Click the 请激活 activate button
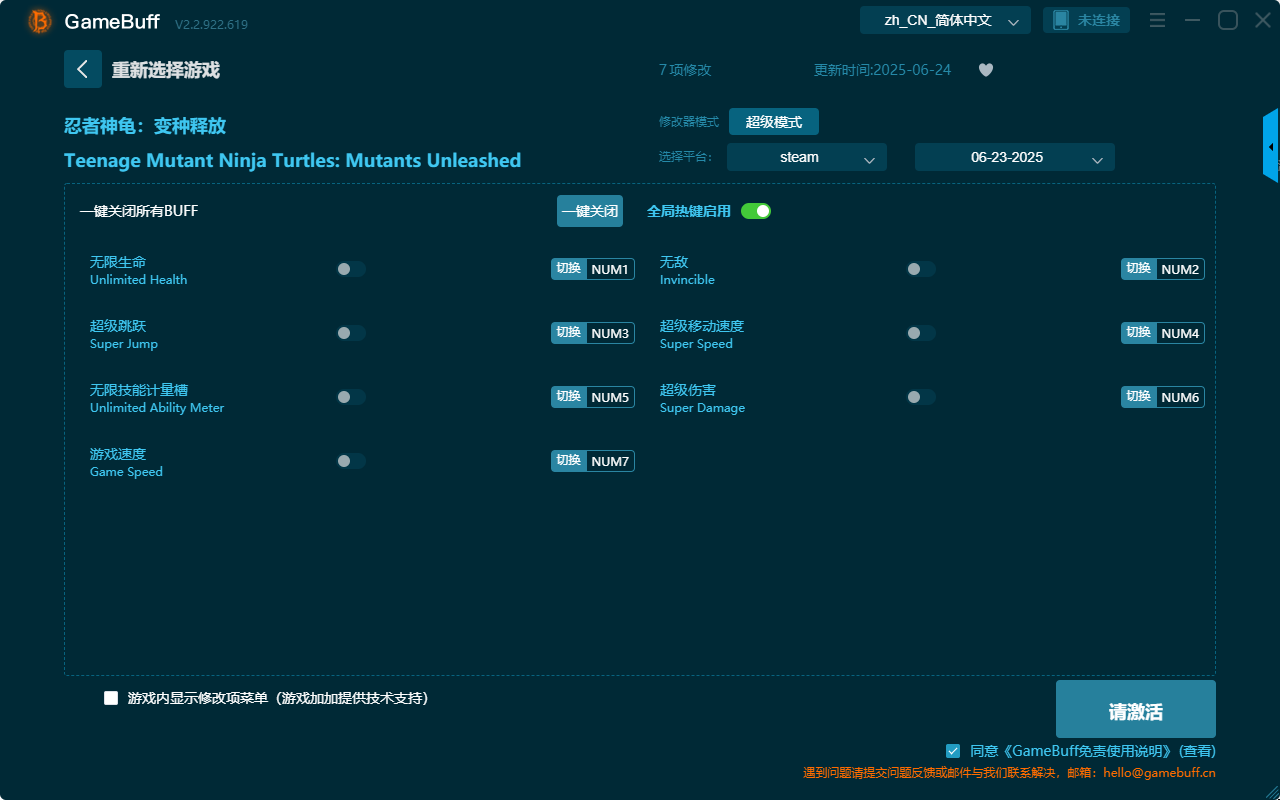Image resolution: width=1280 pixels, height=800 pixels. 1135,710
